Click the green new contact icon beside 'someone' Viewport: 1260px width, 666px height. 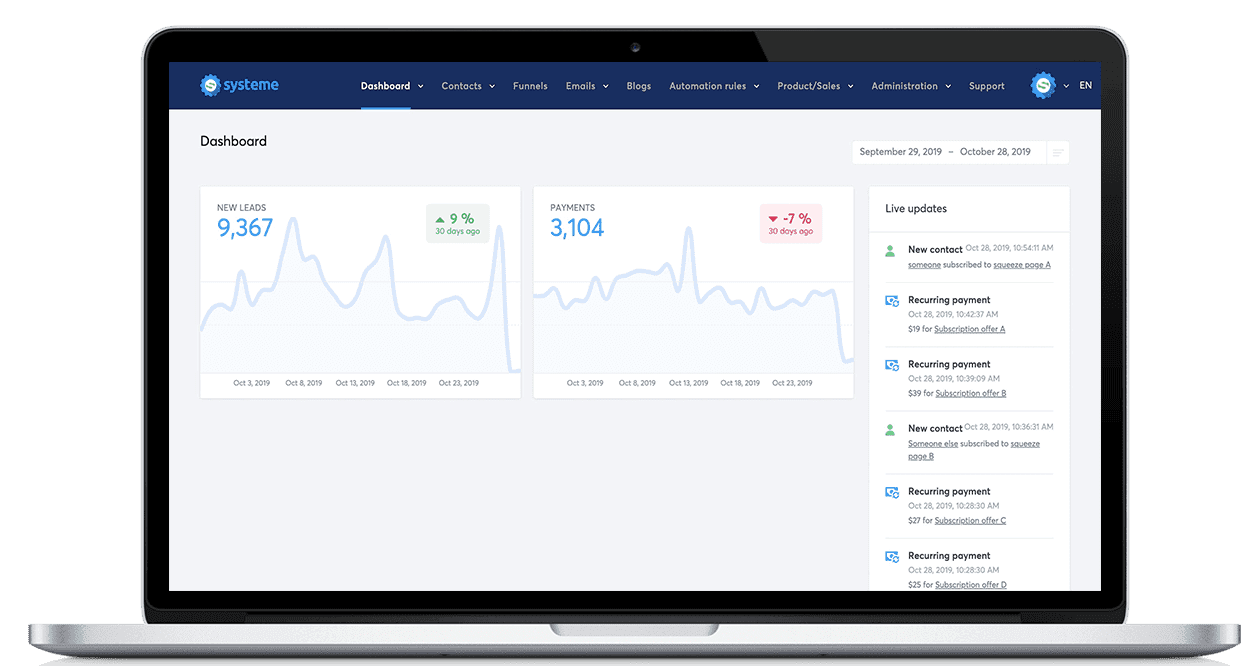(x=890, y=250)
